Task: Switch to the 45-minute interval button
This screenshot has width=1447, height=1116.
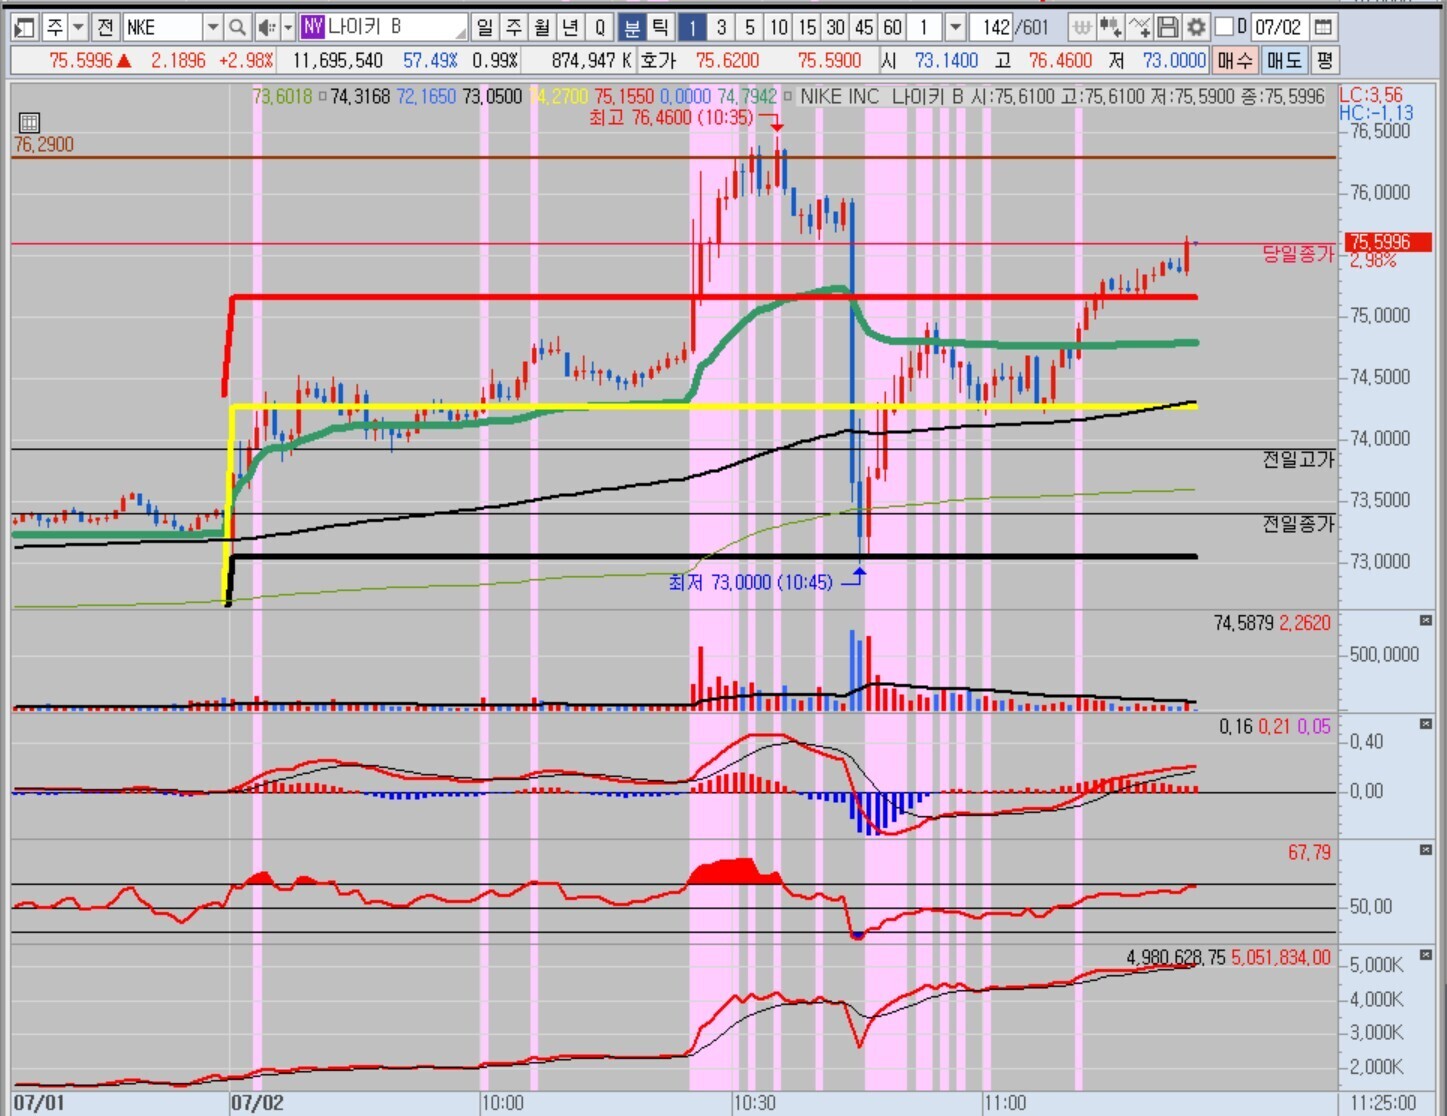Action: [x=865, y=27]
